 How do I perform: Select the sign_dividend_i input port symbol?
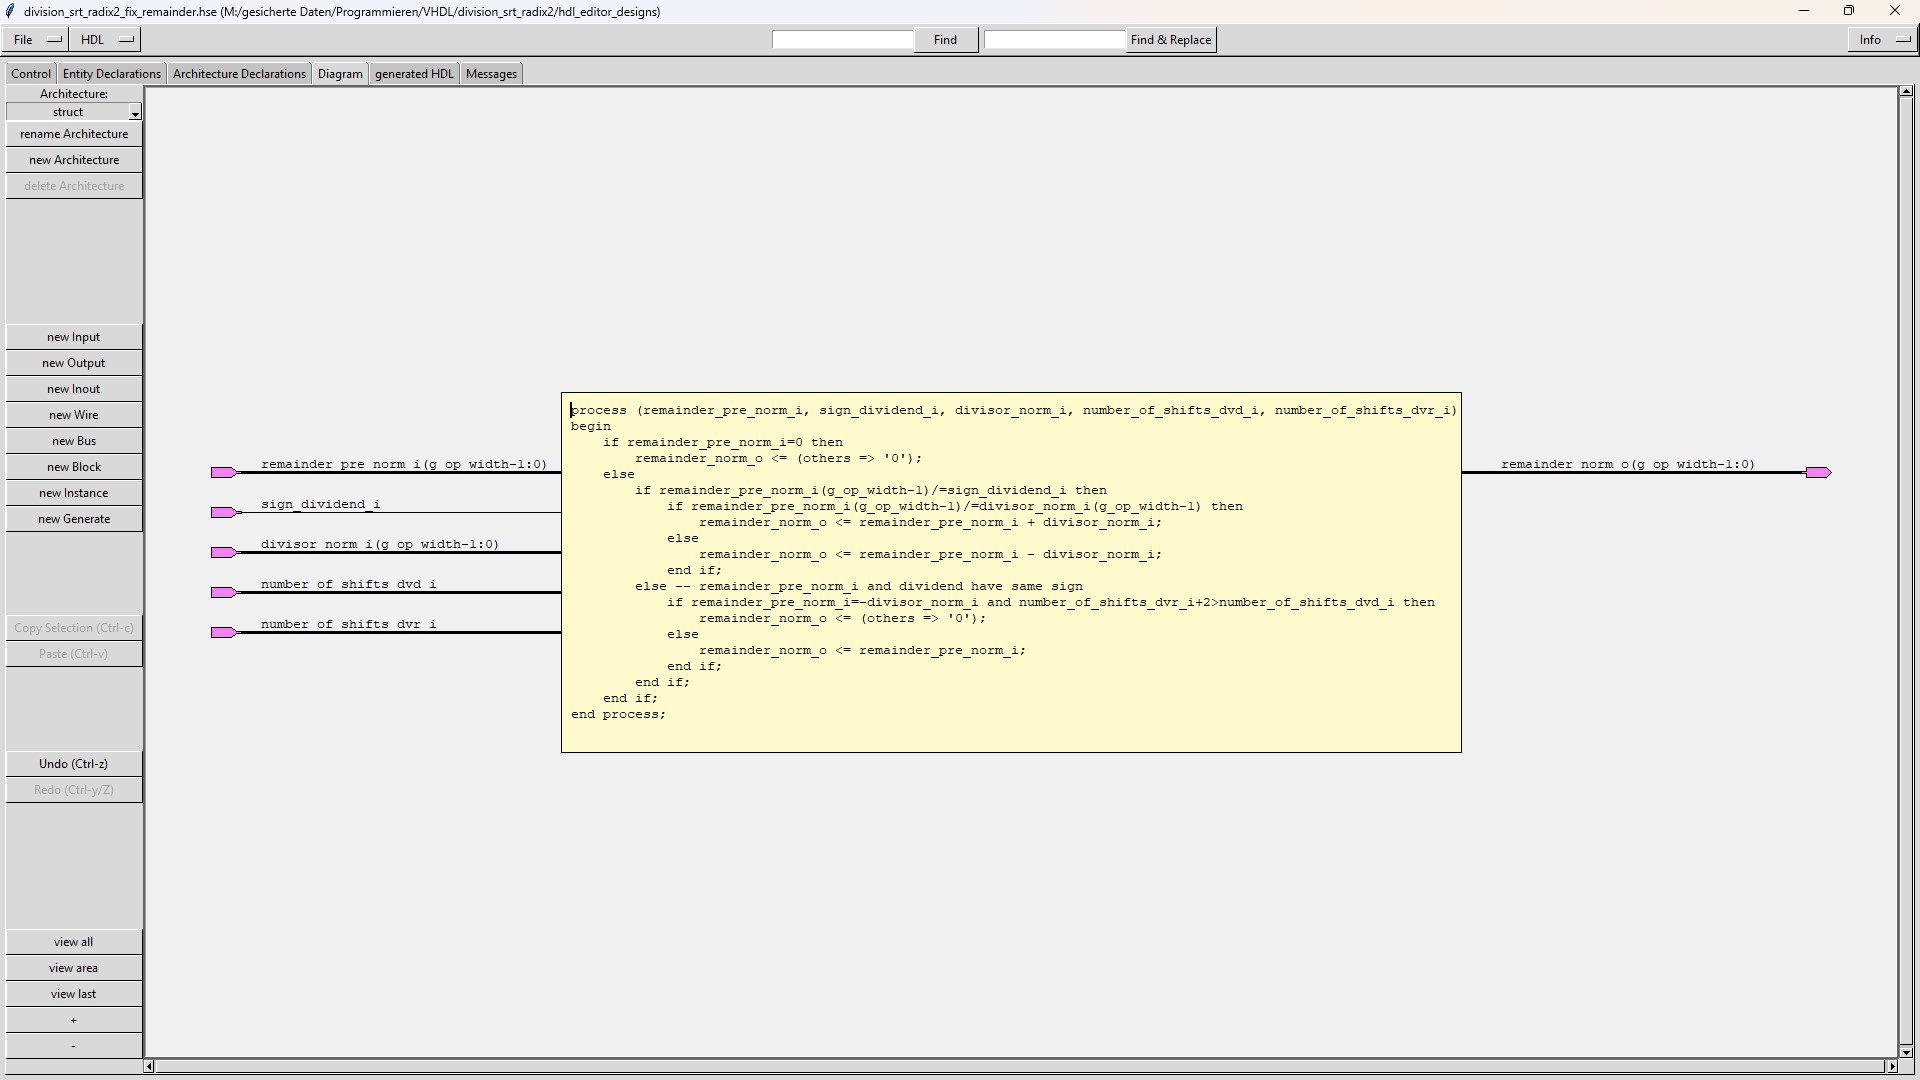pyautogui.click(x=223, y=512)
